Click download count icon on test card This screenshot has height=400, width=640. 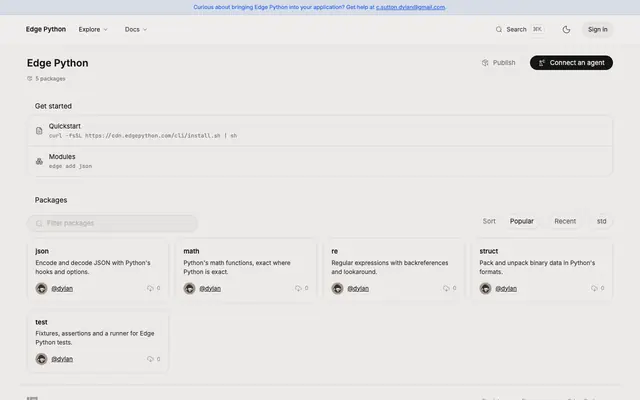click(x=150, y=359)
